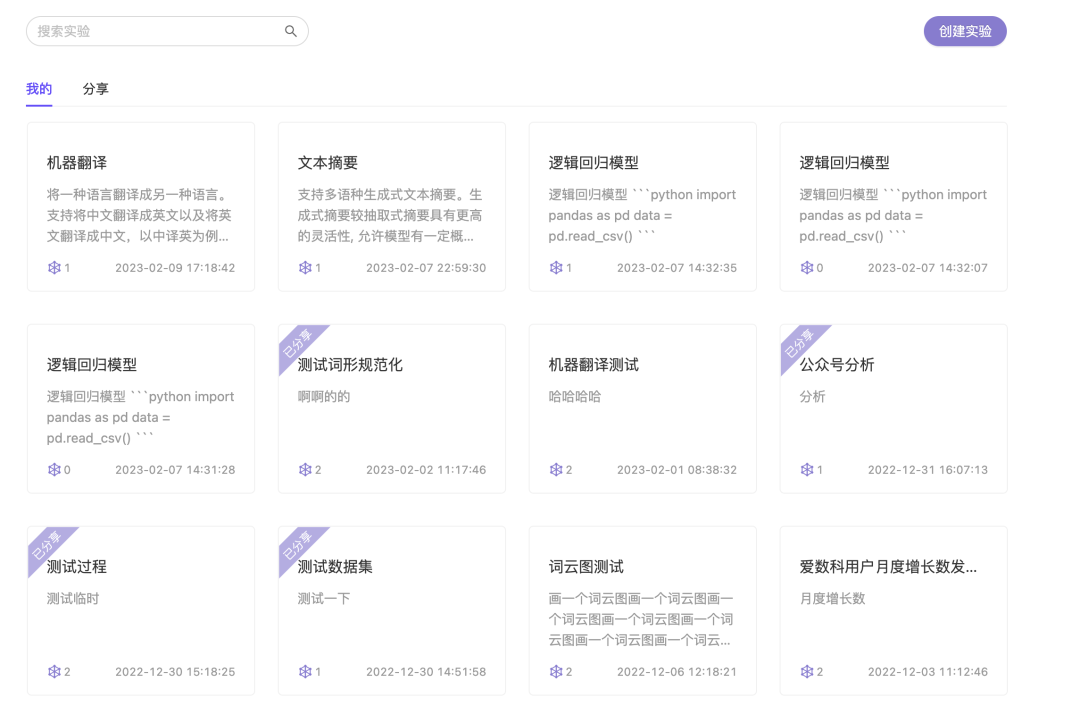Screen dimensions: 1080x706
Task: Click the model icon dated 2023-02-09 17:18:42
Action: 54,267
